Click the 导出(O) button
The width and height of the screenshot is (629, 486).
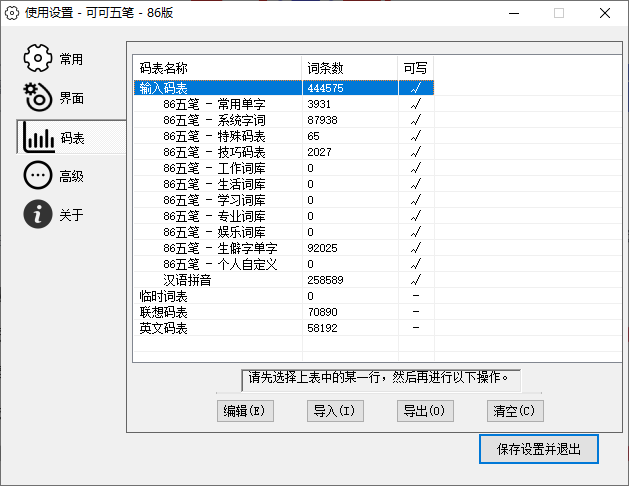coord(425,411)
